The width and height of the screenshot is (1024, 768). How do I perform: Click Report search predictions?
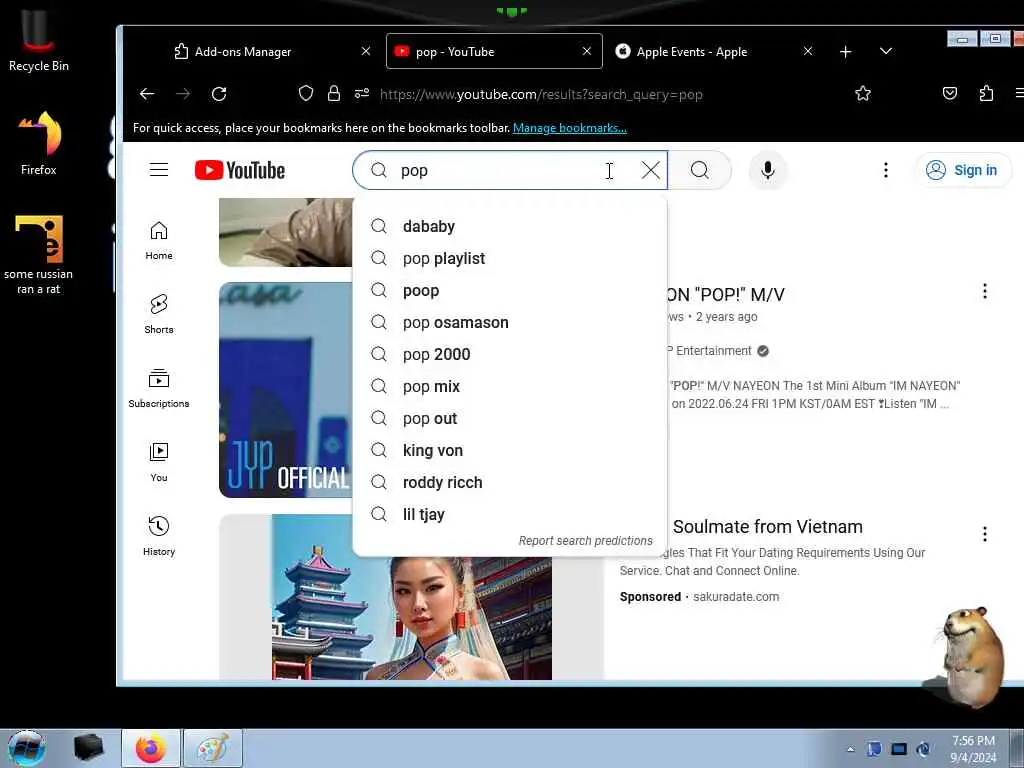click(x=585, y=541)
